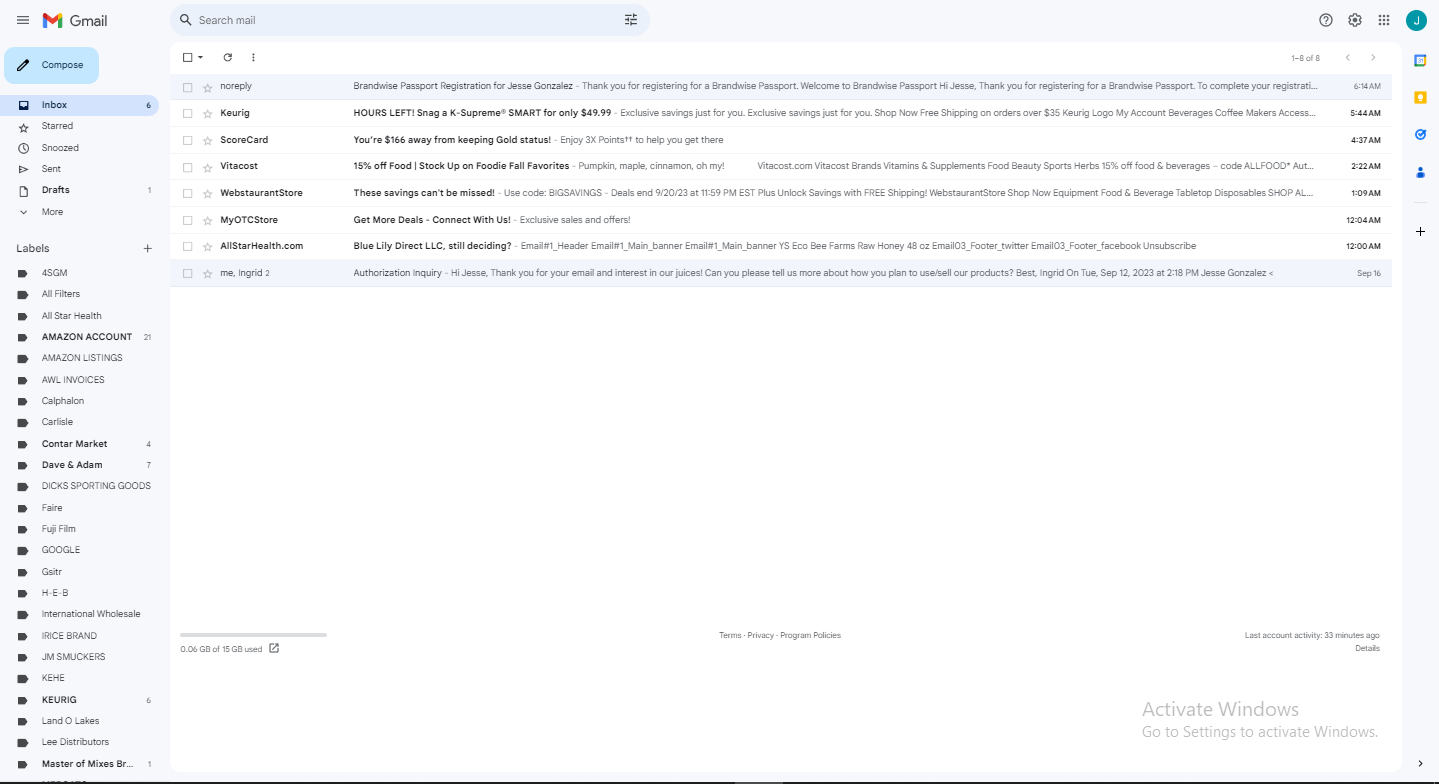The width and height of the screenshot is (1439, 784).
Task: Star the Vitacost email
Action: click(207, 167)
